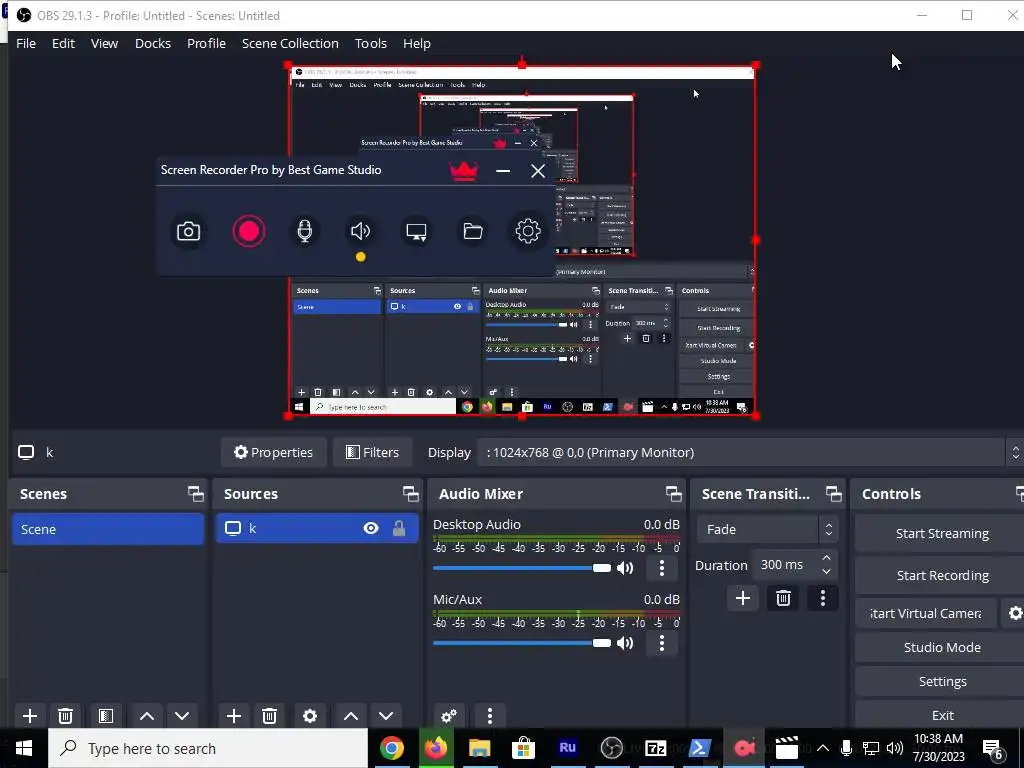Open source properties gear in Sources
Screen dimensions: 1024x768
pyautogui.click(x=310, y=716)
